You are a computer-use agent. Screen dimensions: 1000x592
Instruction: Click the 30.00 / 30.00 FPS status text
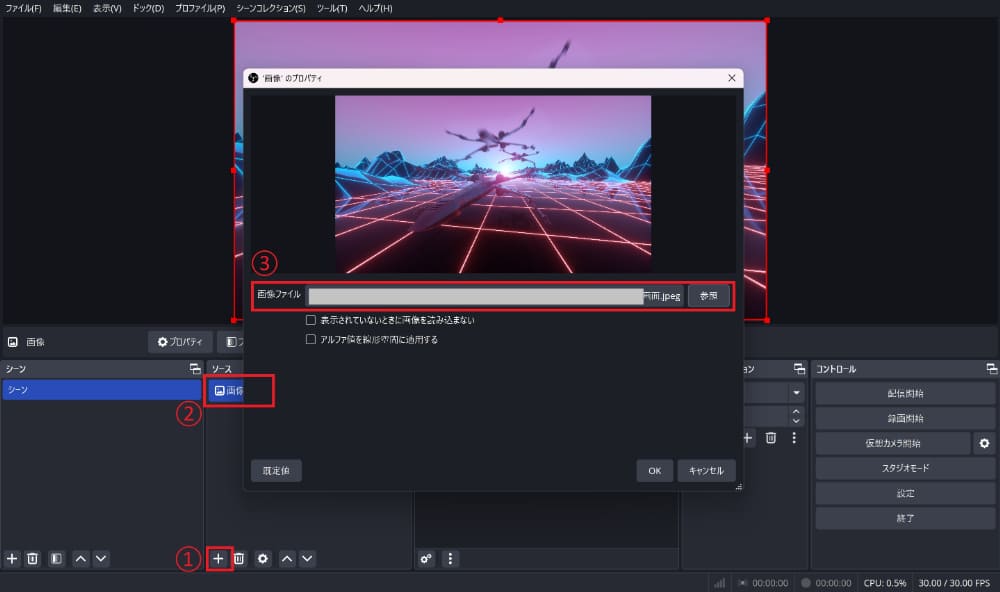click(x=954, y=583)
